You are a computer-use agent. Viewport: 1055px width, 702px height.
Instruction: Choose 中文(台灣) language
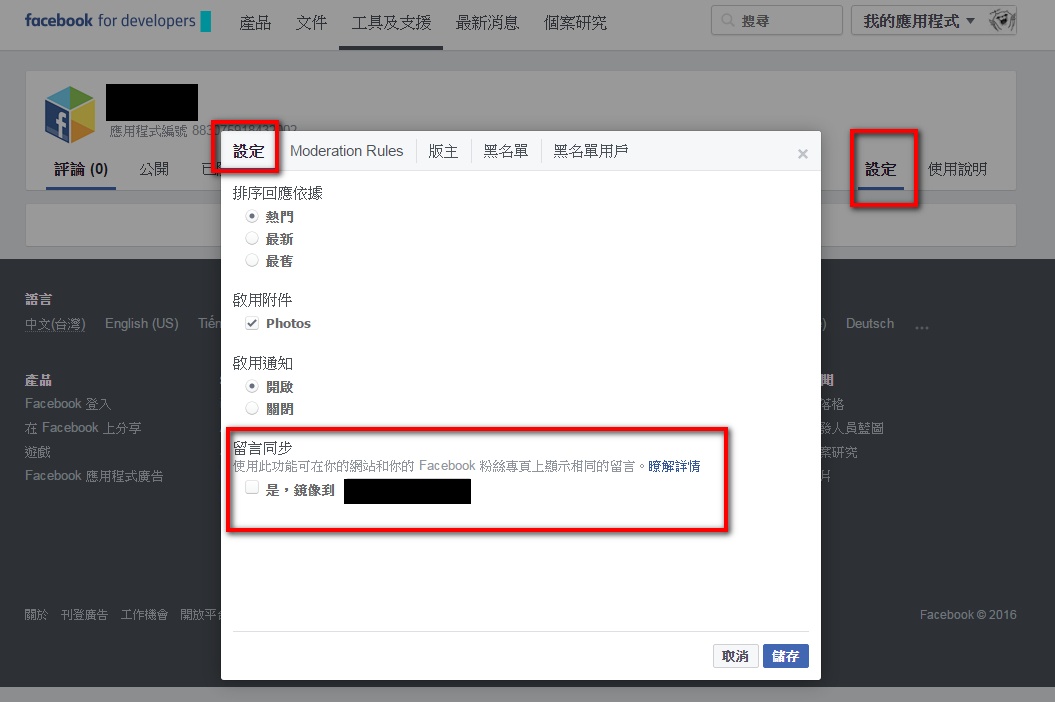coord(55,324)
